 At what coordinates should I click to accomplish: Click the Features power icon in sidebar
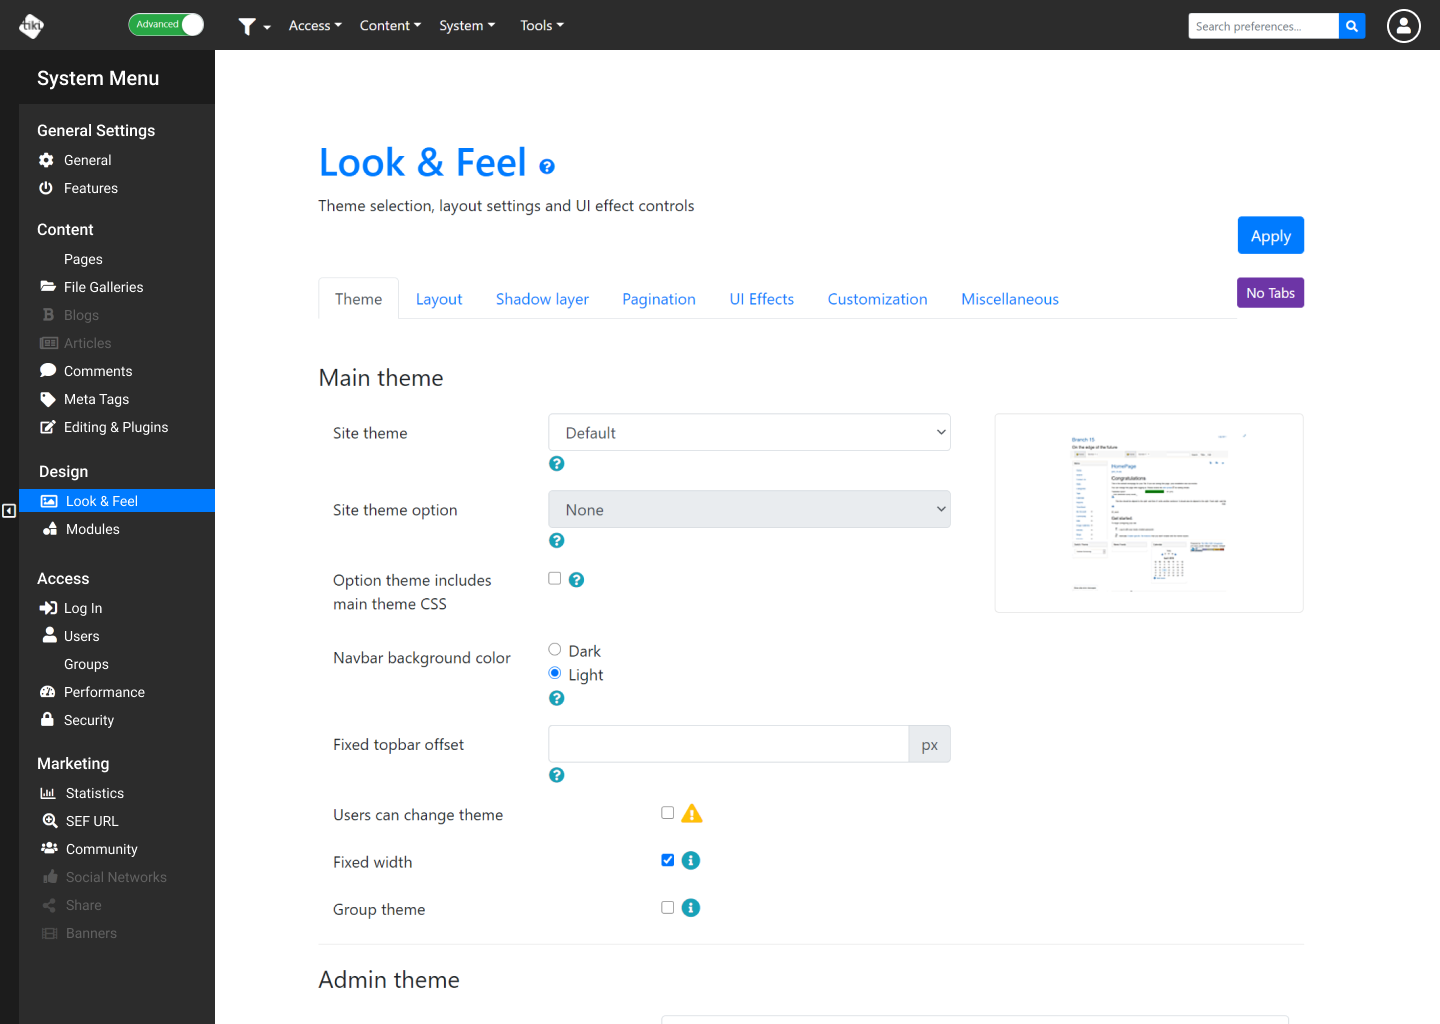click(46, 188)
